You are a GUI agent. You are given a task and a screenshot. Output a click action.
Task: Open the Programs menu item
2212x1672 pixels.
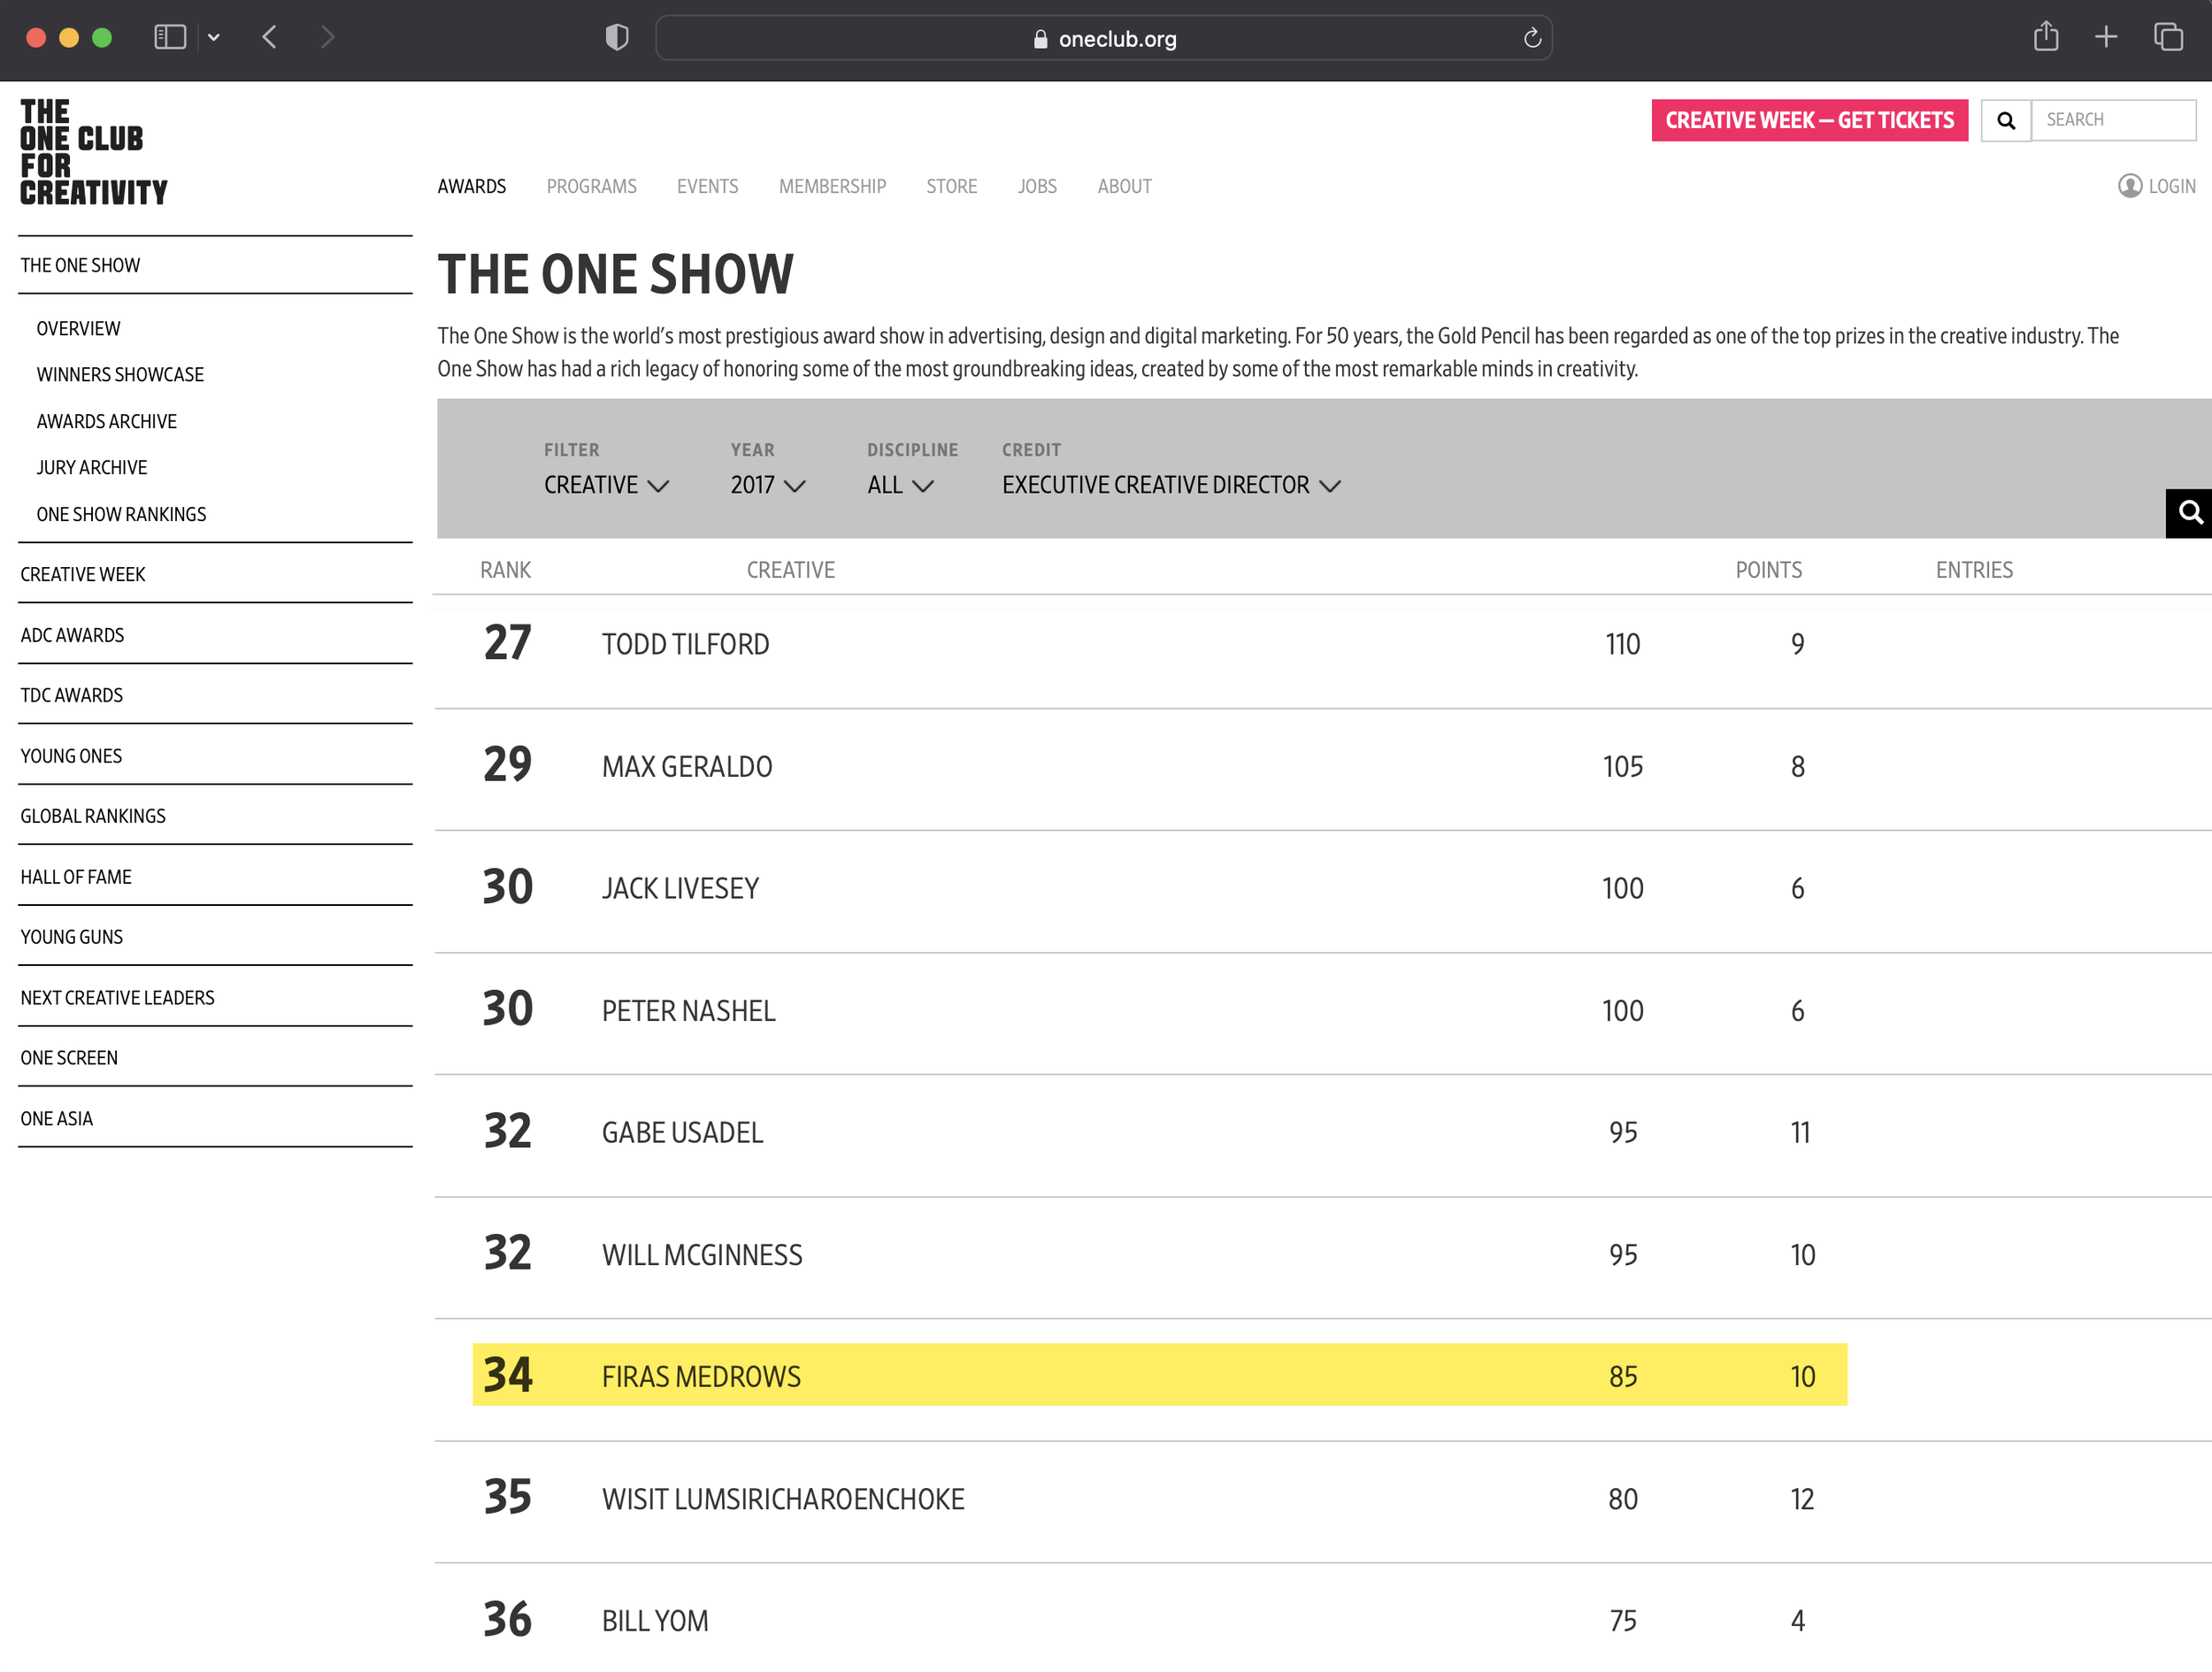click(591, 186)
